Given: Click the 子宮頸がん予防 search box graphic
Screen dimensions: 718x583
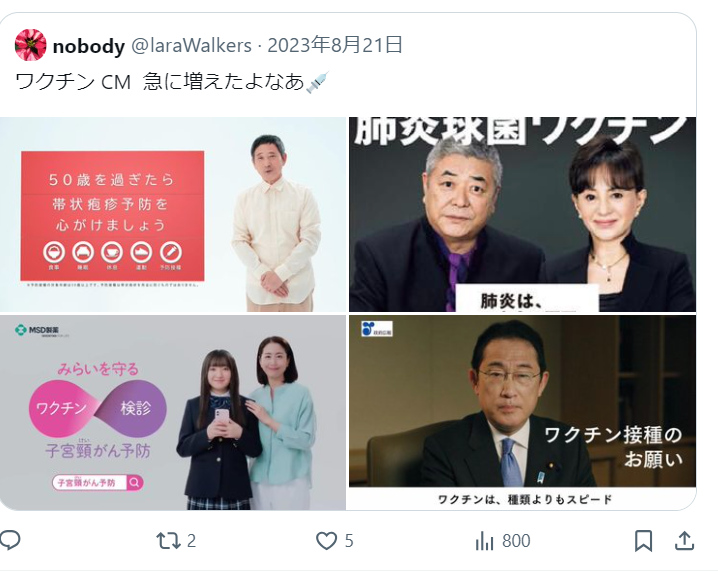Looking at the screenshot, I should coord(98,482).
